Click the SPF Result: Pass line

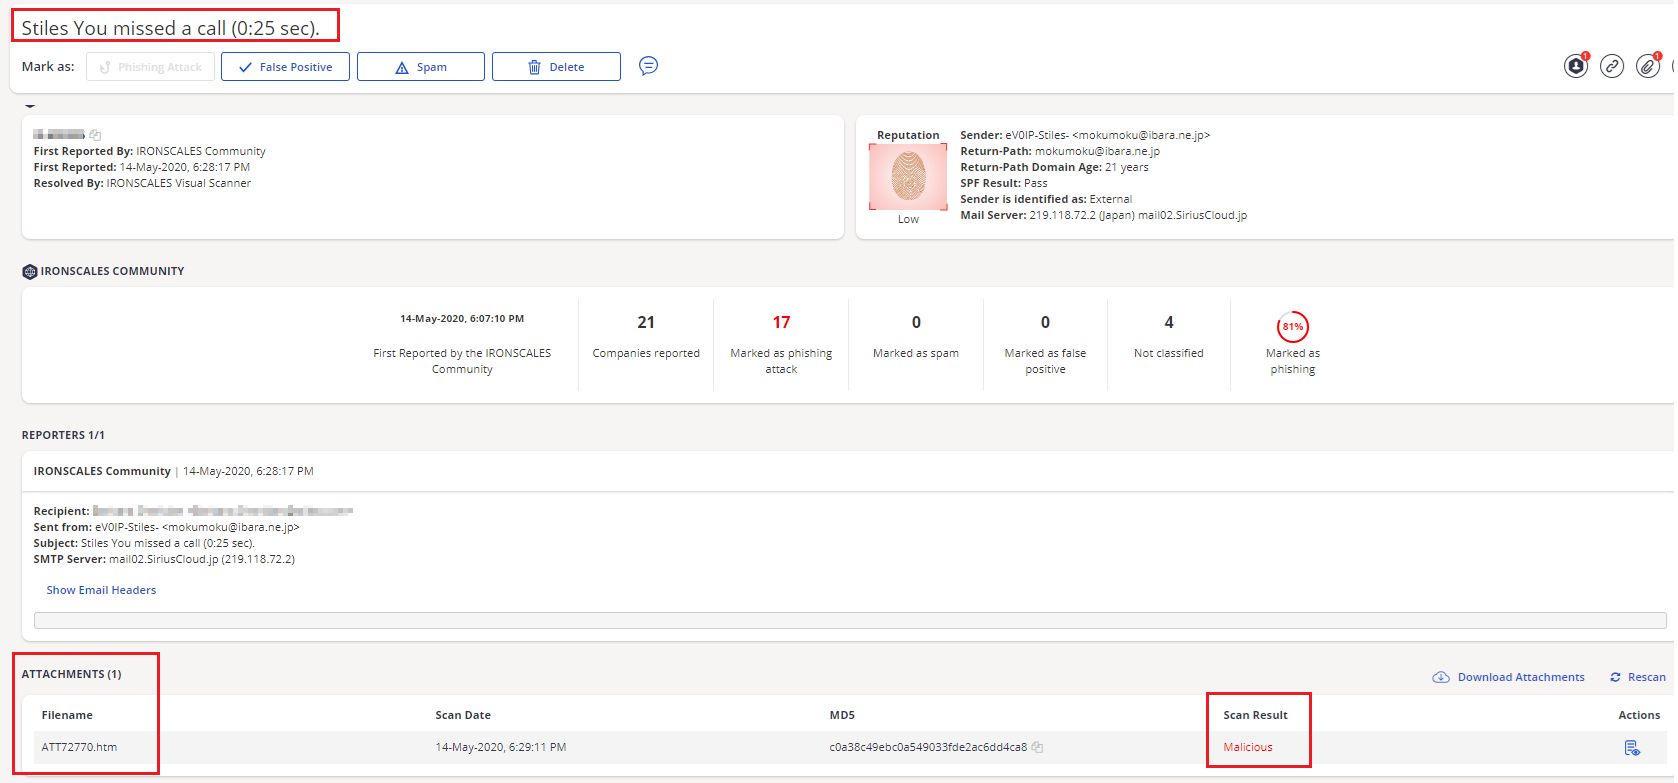(x=1004, y=183)
